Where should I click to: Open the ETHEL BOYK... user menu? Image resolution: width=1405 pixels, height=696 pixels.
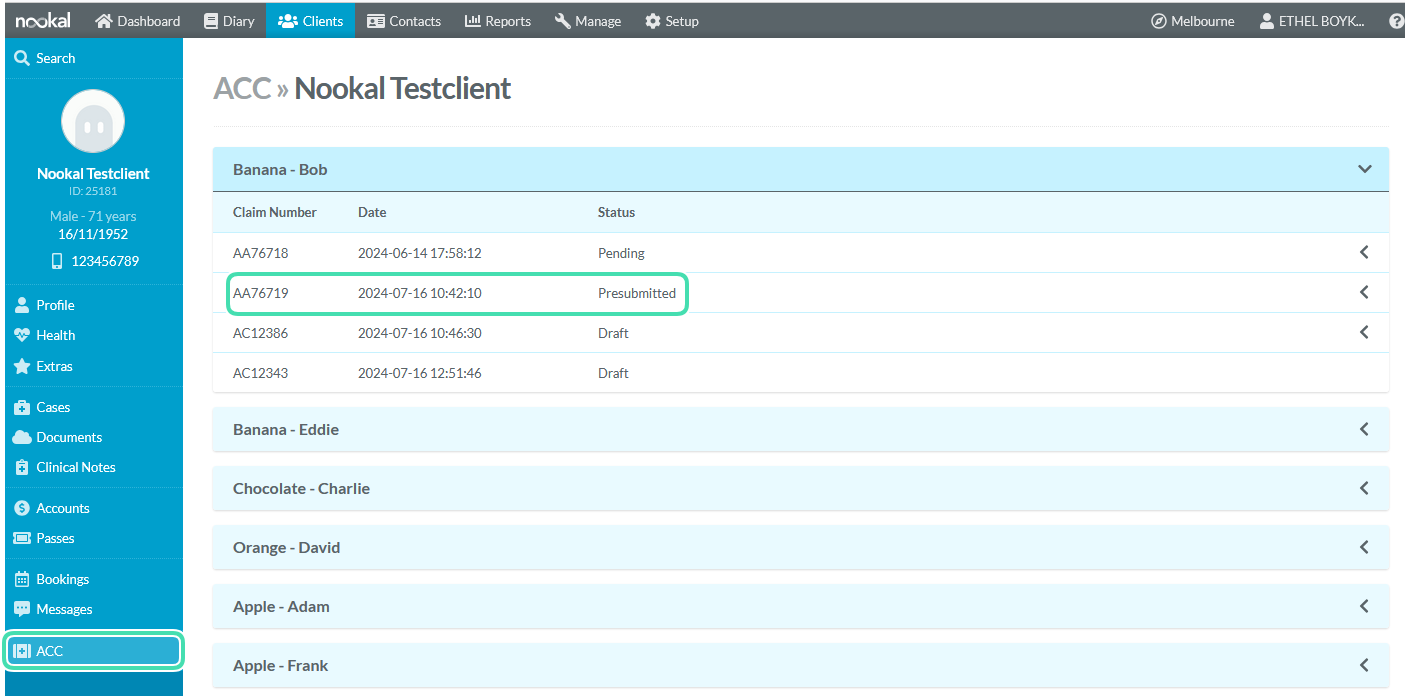[x=1311, y=20]
